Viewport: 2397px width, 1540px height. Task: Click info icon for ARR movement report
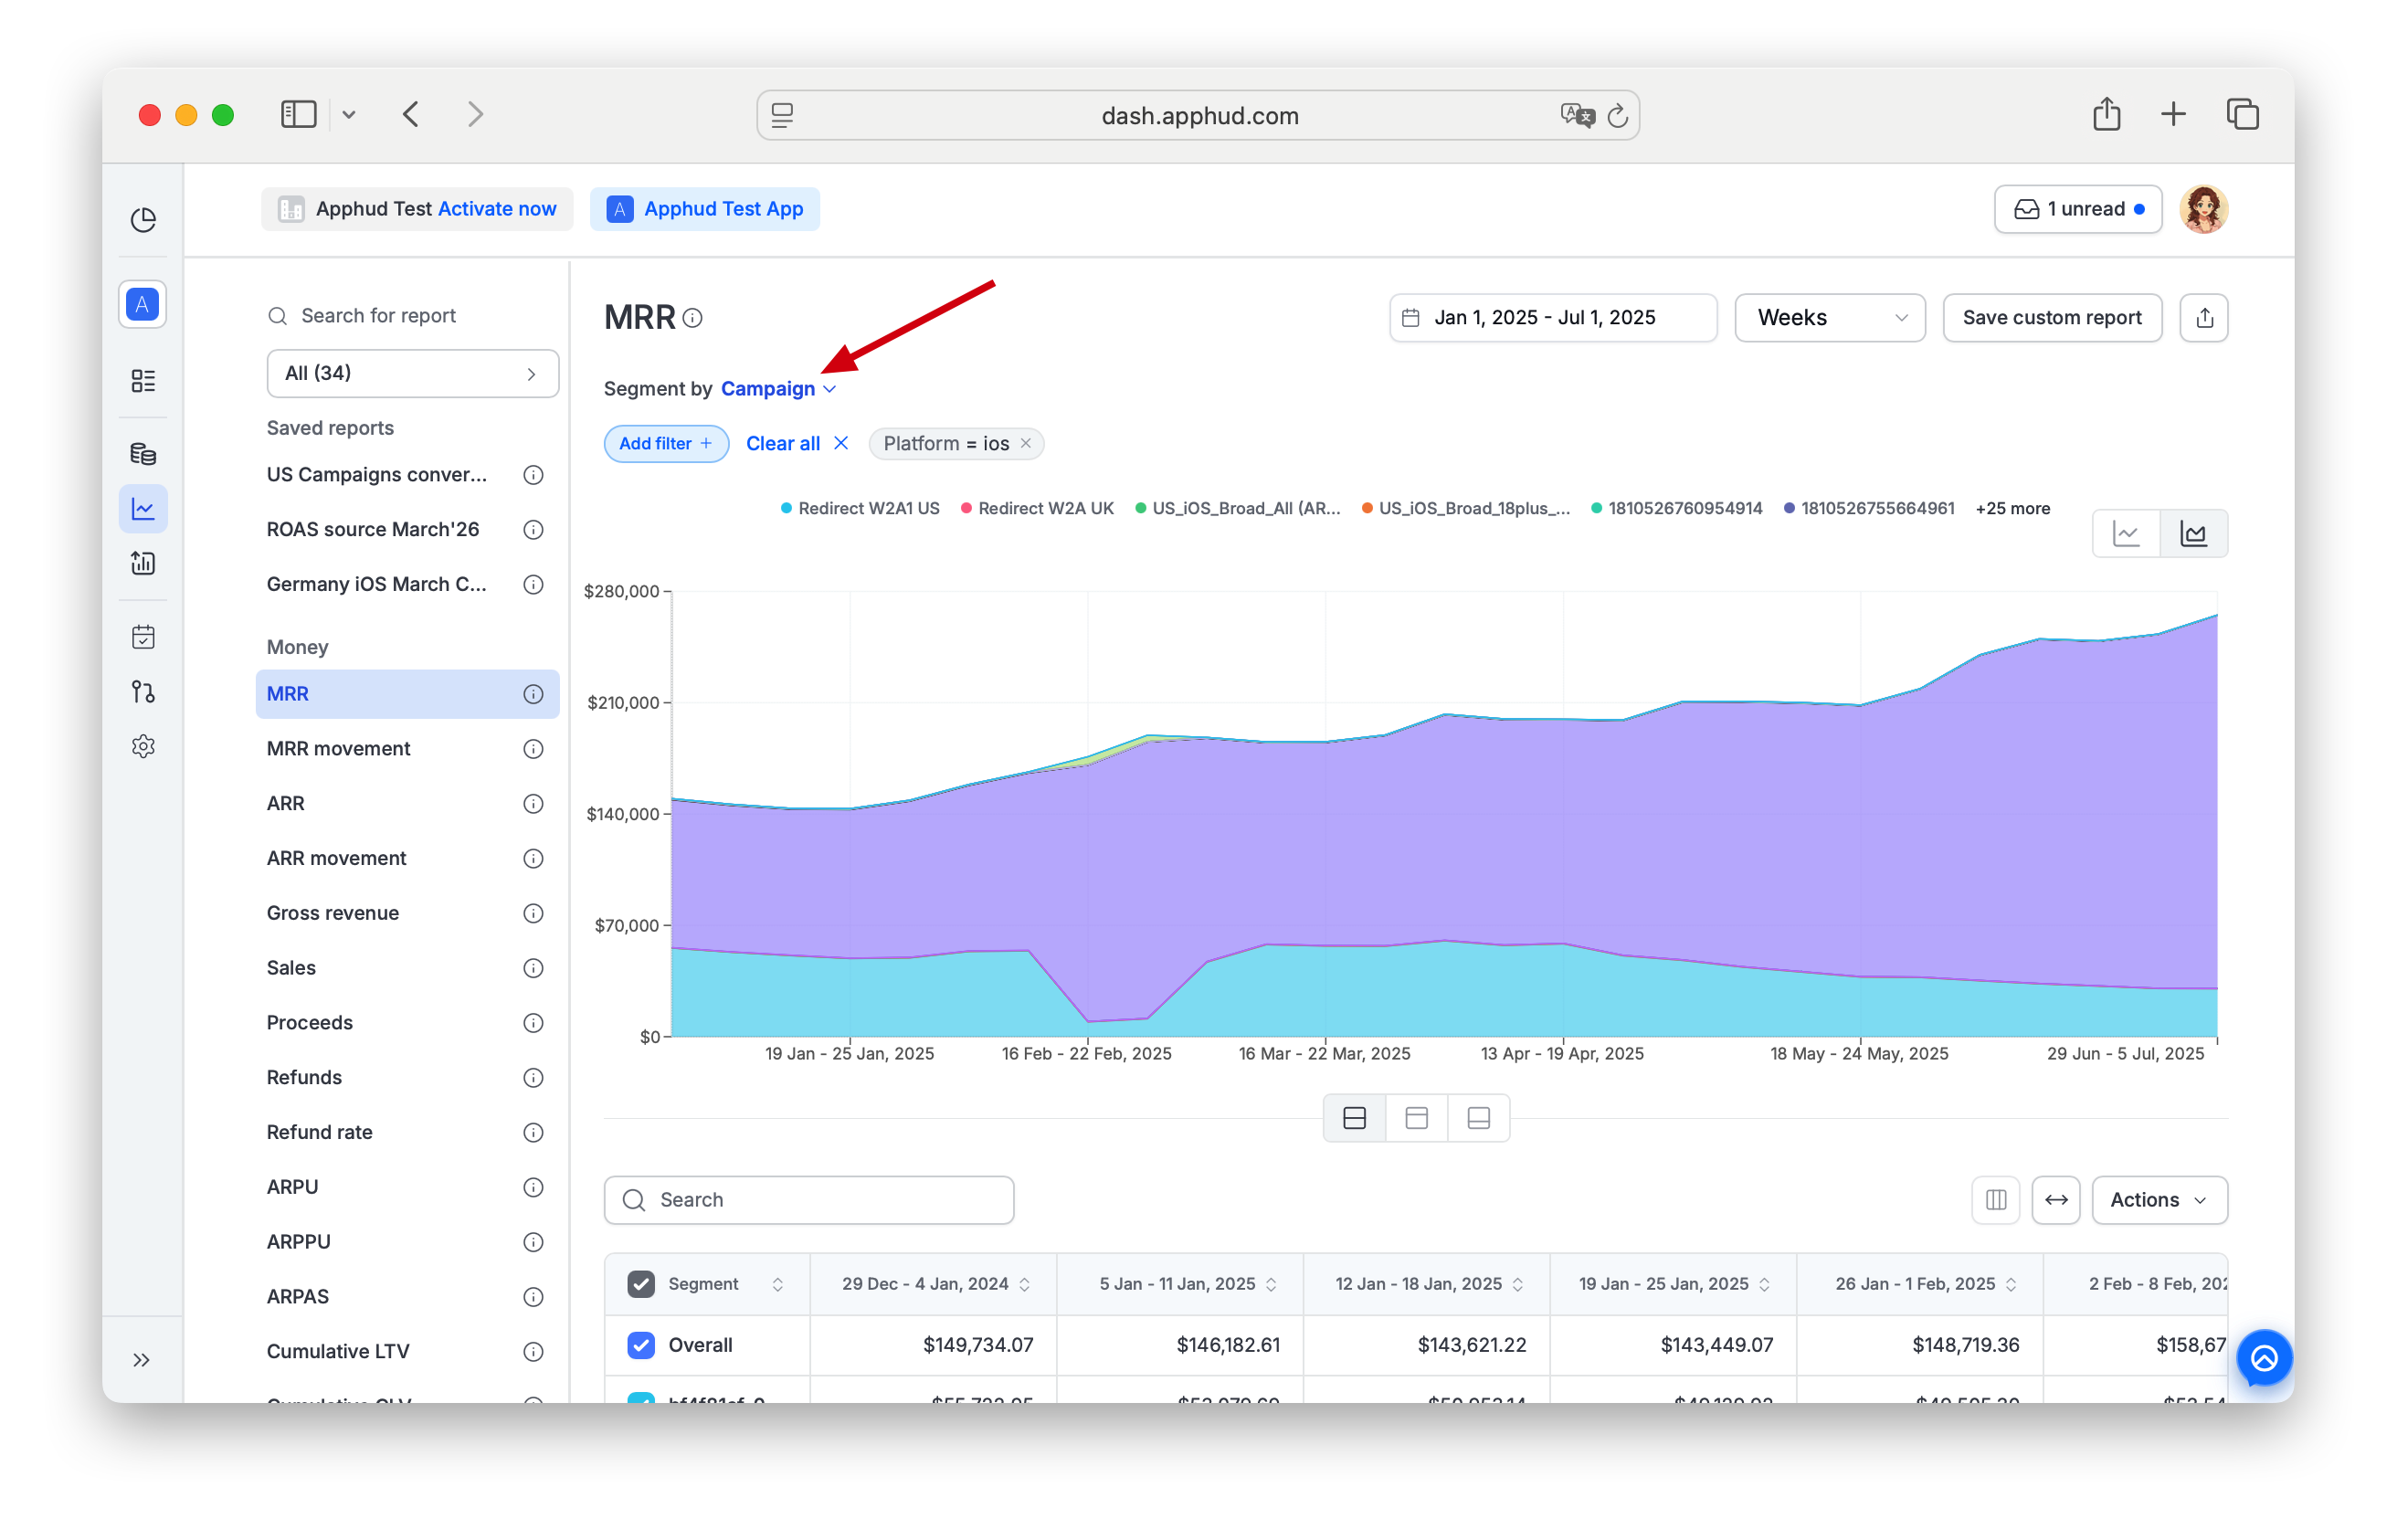[x=533, y=859]
